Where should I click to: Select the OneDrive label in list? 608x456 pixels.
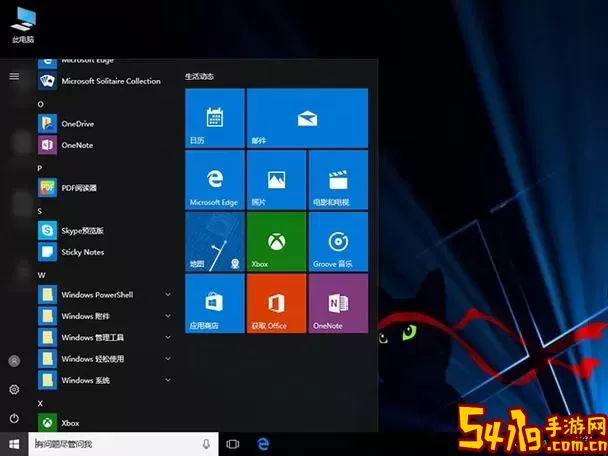78,124
